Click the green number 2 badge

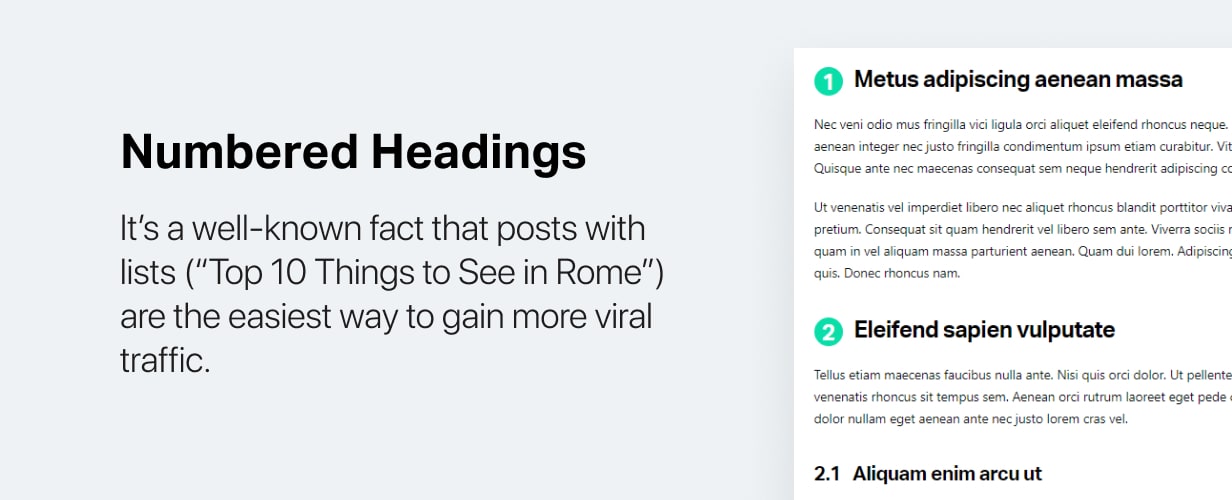(x=828, y=332)
